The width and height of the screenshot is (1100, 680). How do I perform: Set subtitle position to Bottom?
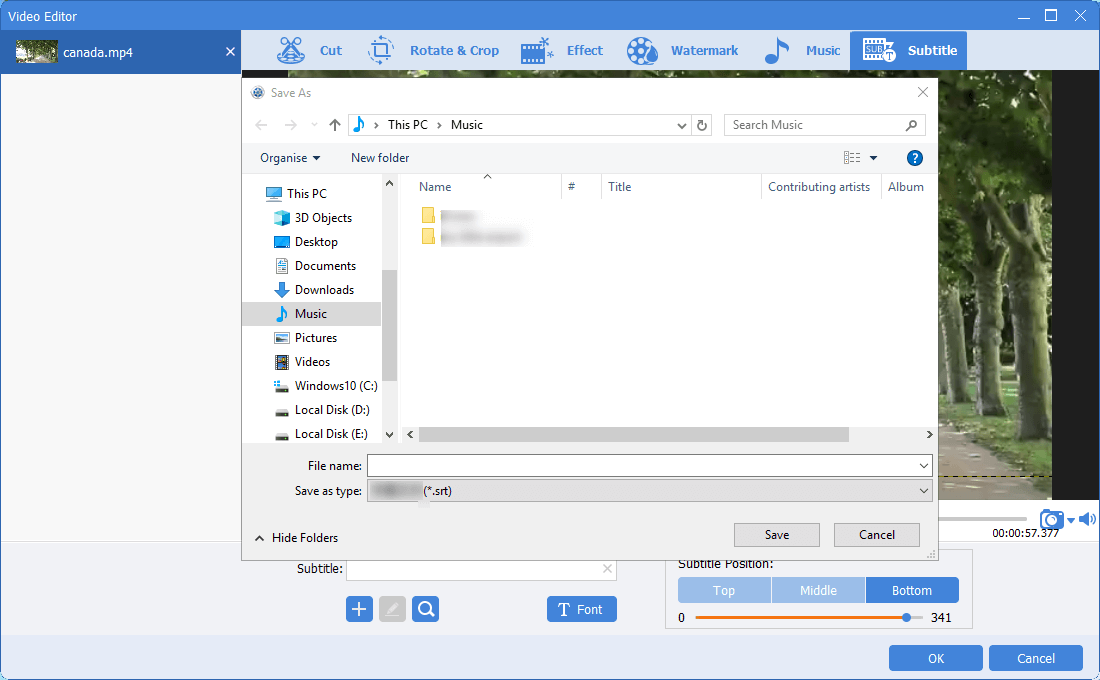pyautogui.click(x=912, y=590)
